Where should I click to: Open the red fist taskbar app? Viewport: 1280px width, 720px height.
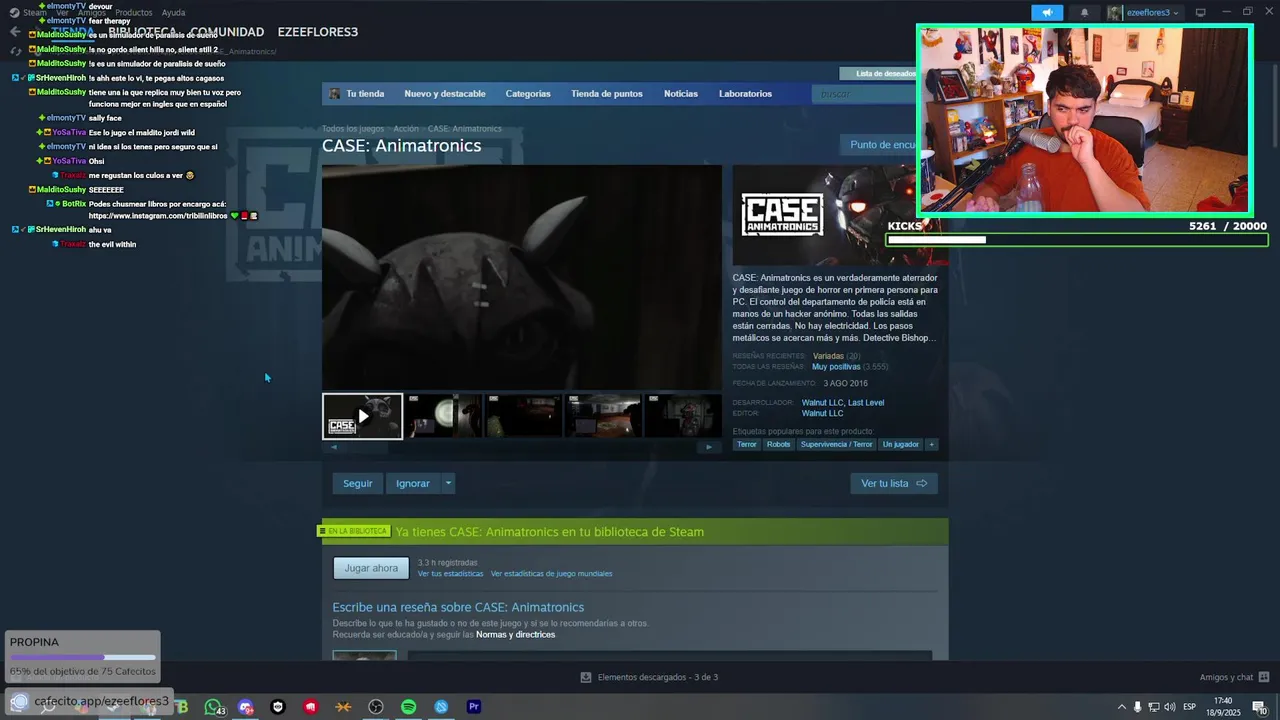[x=311, y=707]
